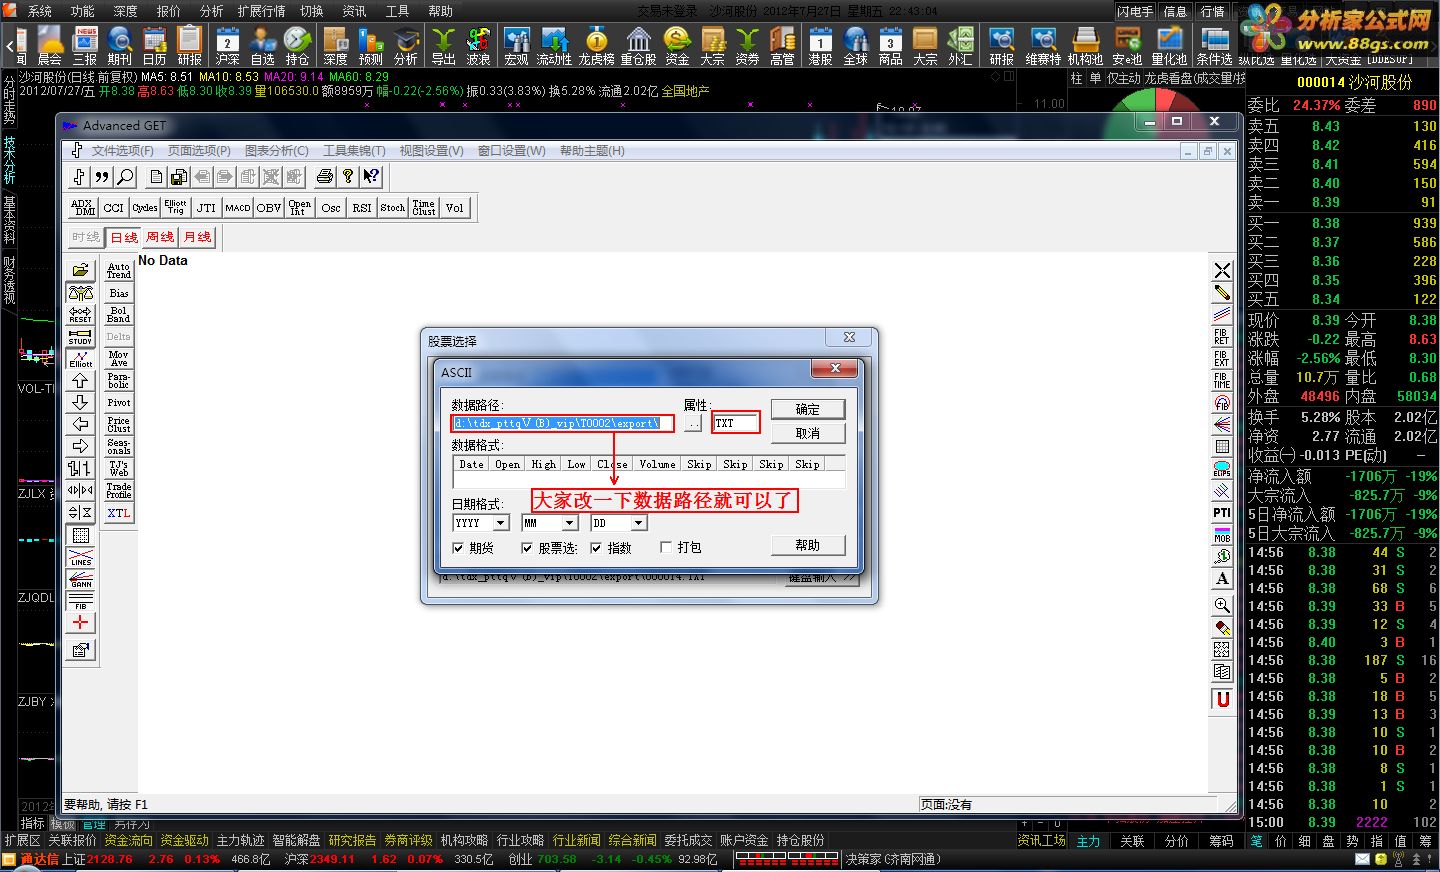This screenshot has height=872, width=1440.
Task: Select the Elliott wave tool icon
Action: tap(81, 358)
